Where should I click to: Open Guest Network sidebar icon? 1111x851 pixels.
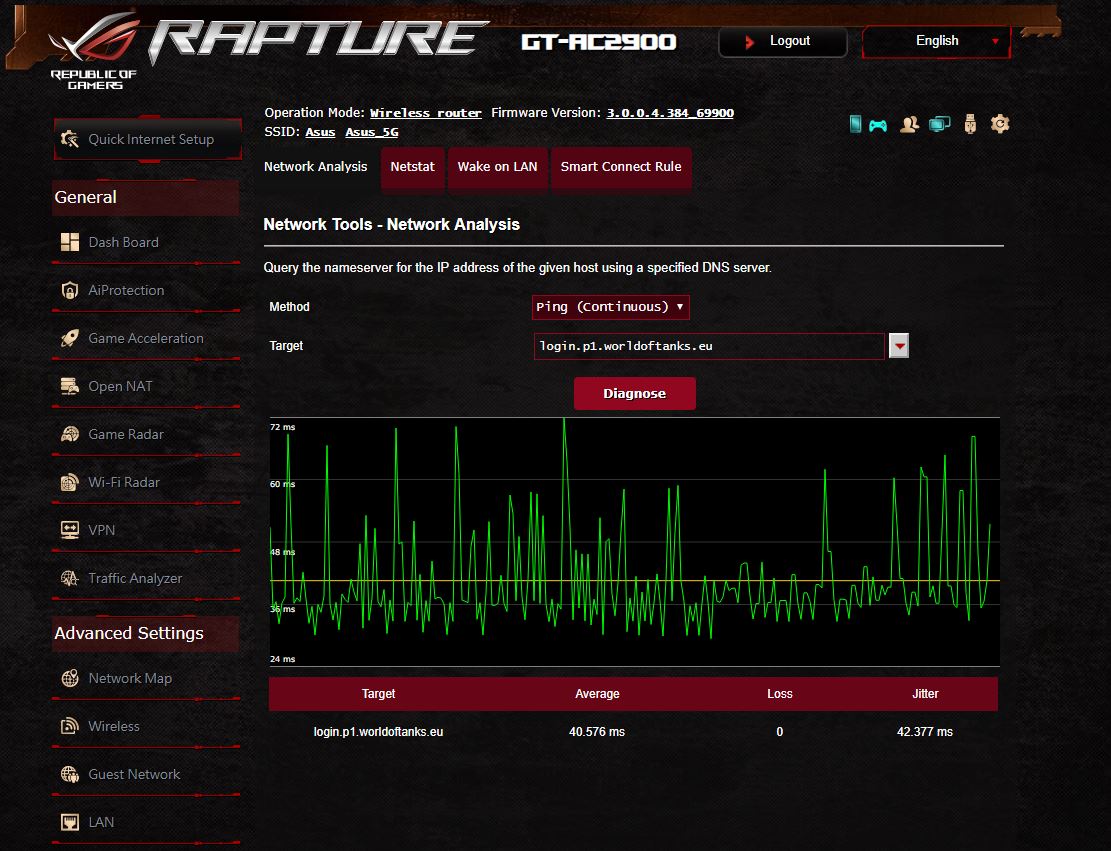pos(70,774)
